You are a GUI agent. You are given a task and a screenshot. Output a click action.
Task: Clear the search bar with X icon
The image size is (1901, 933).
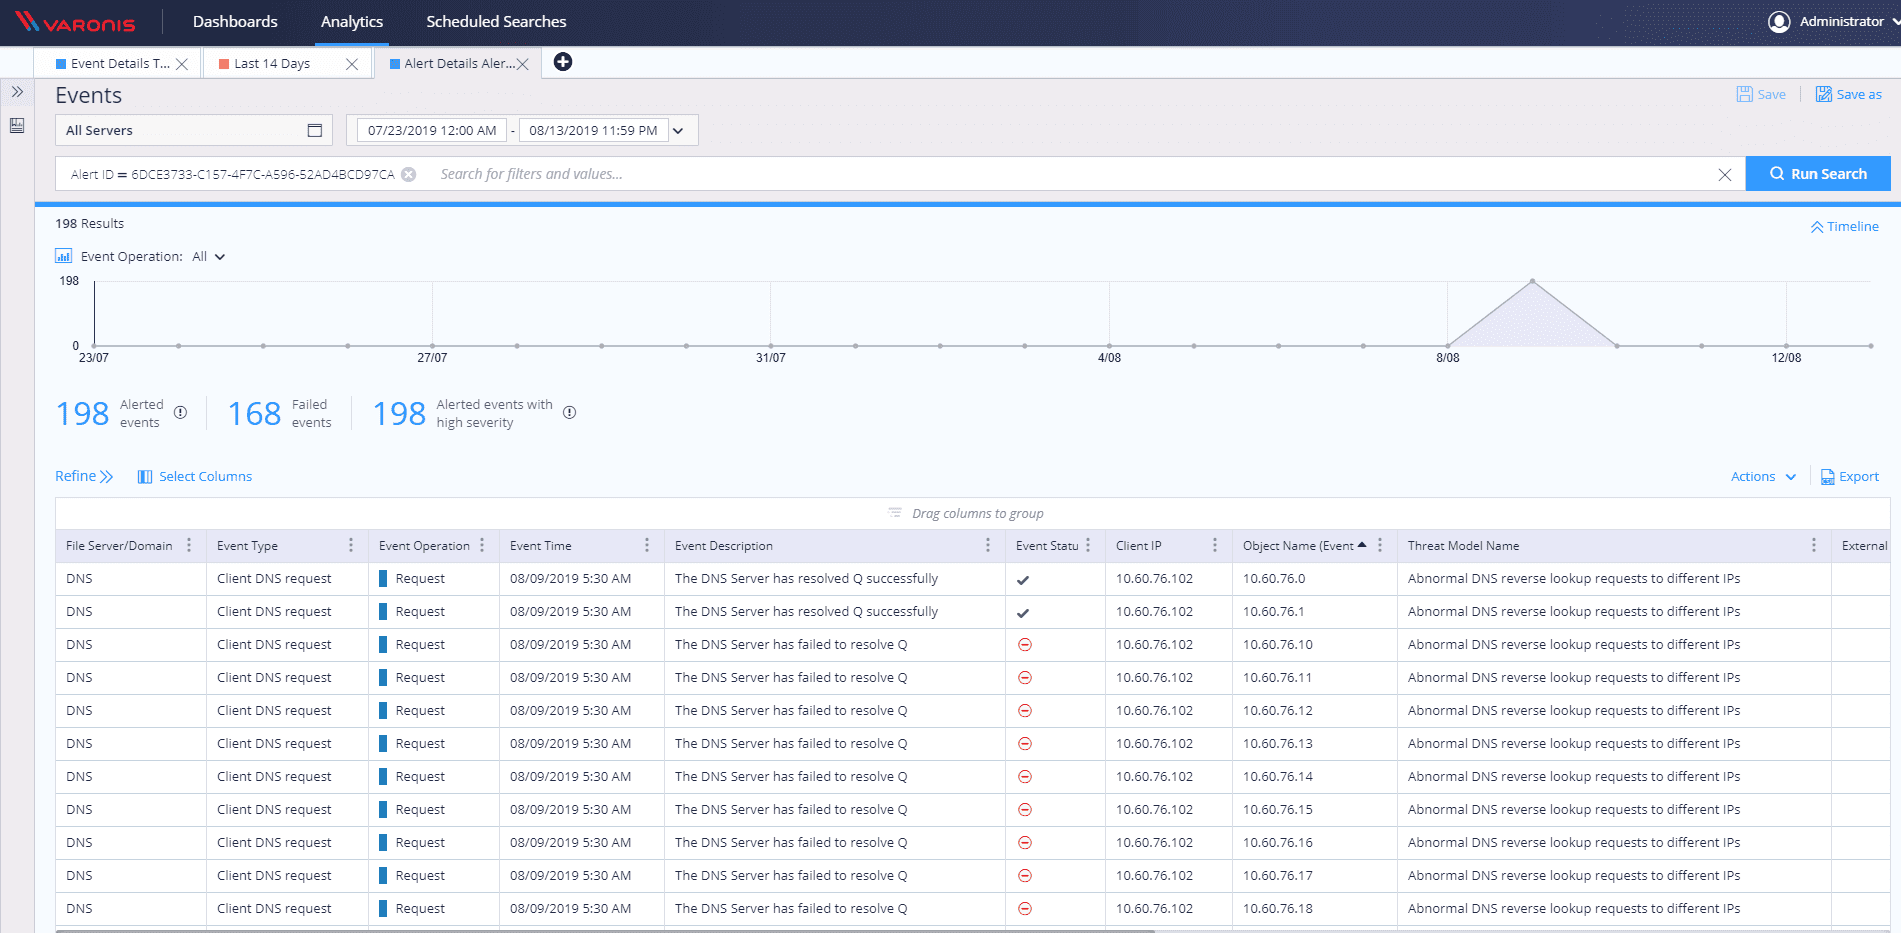(x=1724, y=174)
